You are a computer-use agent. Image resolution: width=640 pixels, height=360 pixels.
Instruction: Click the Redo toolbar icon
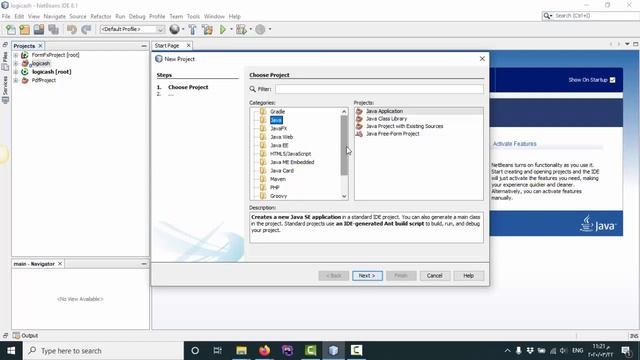click(x=86, y=29)
